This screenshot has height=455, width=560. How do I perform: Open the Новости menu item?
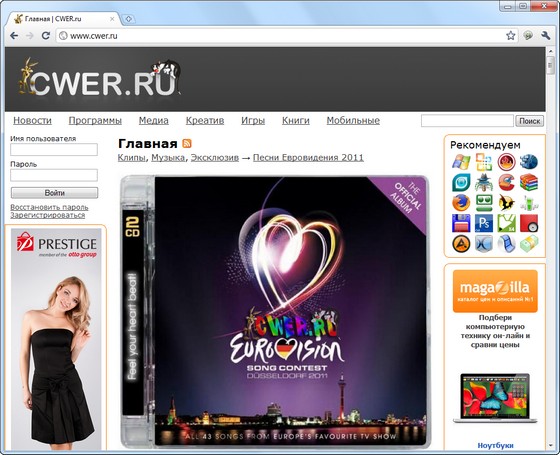point(32,121)
